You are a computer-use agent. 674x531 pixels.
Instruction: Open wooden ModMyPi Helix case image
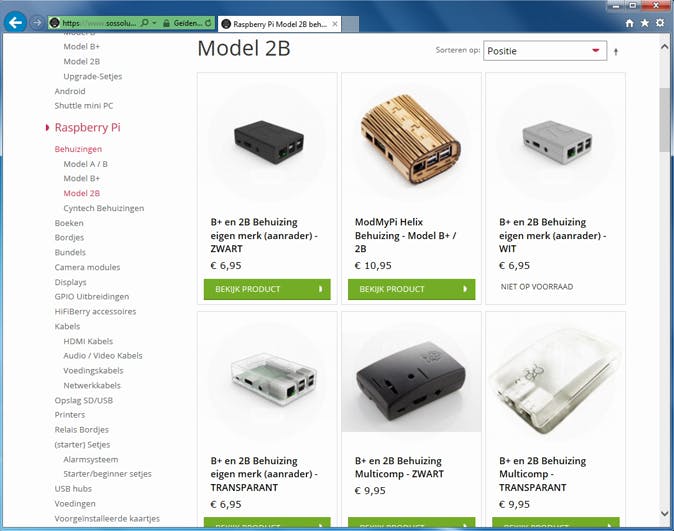click(x=411, y=142)
